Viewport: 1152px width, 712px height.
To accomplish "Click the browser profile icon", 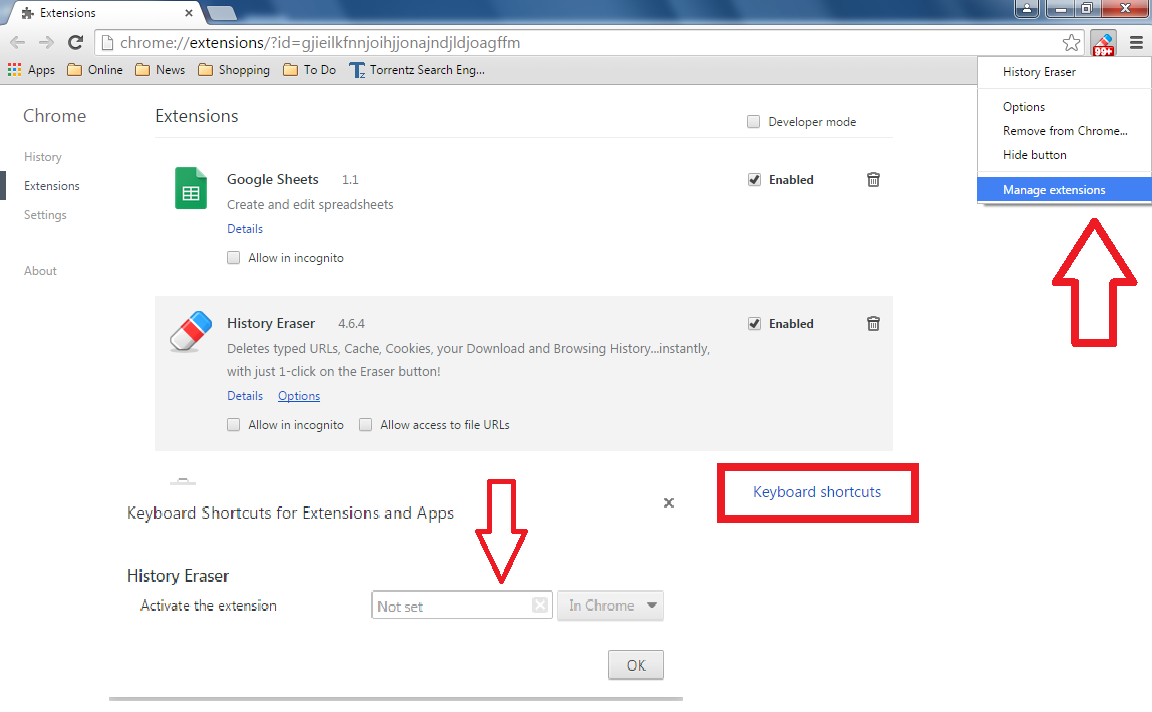I will pyautogui.click(x=1027, y=9).
